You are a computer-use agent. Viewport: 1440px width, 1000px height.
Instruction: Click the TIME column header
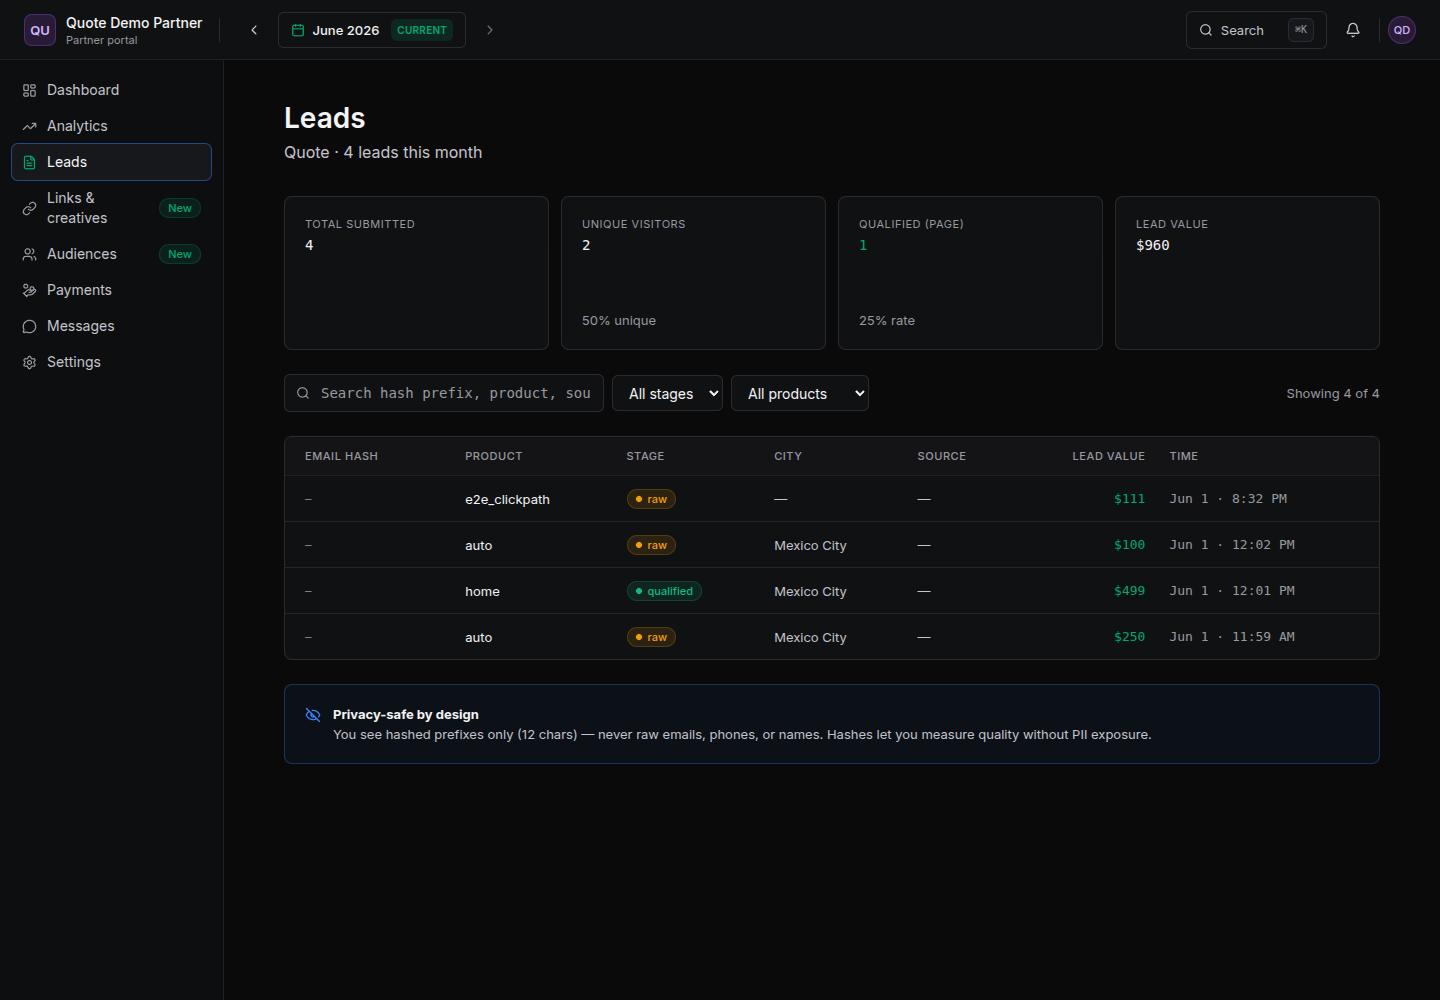coord(1184,456)
